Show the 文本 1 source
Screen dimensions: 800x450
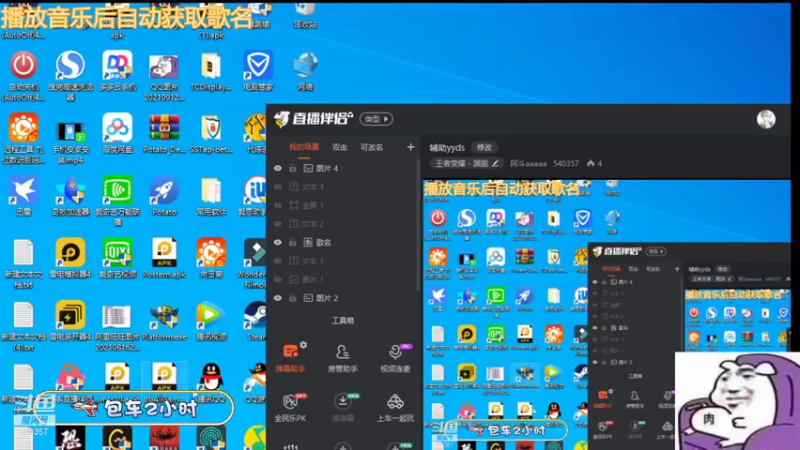tap(278, 261)
